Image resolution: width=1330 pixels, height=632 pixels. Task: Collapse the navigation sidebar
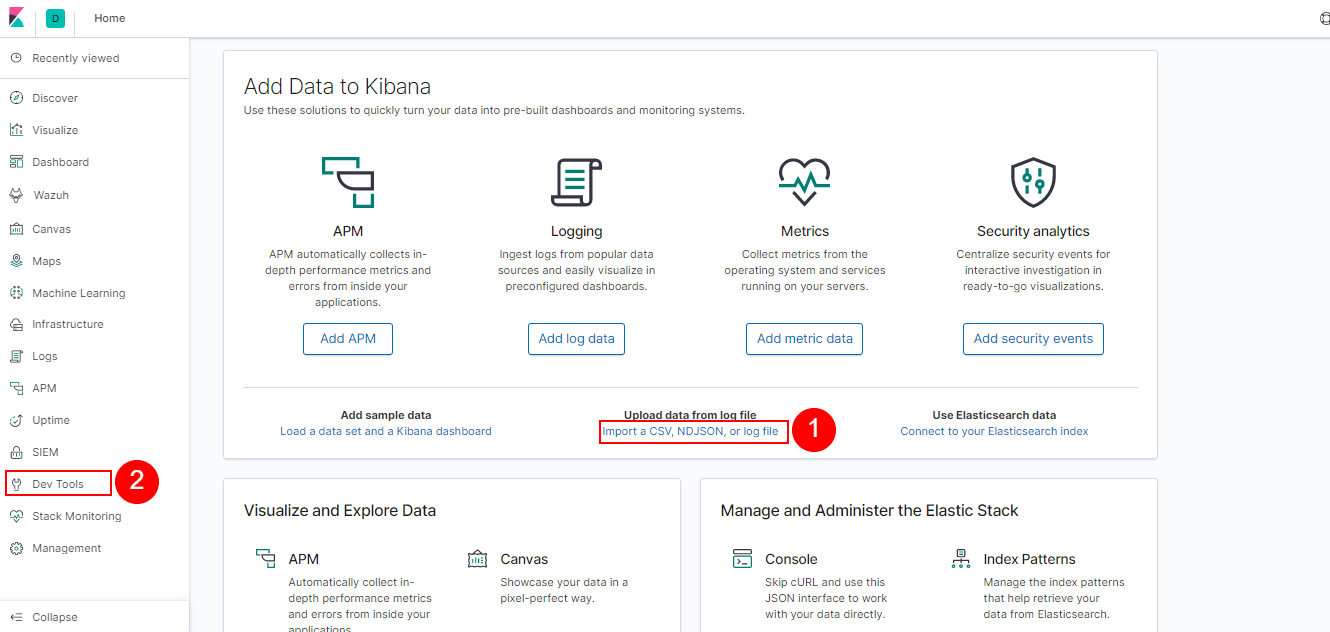tap(45, 617)
